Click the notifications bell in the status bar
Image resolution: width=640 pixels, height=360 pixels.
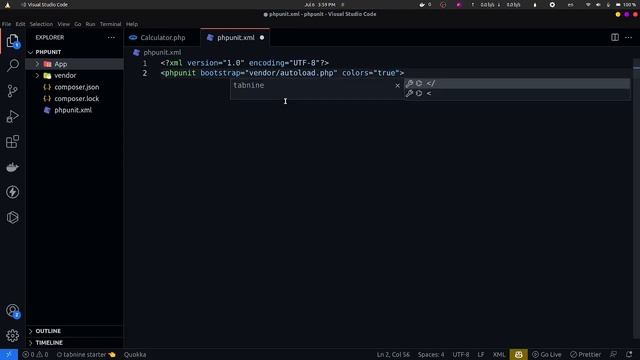[629, 354]
